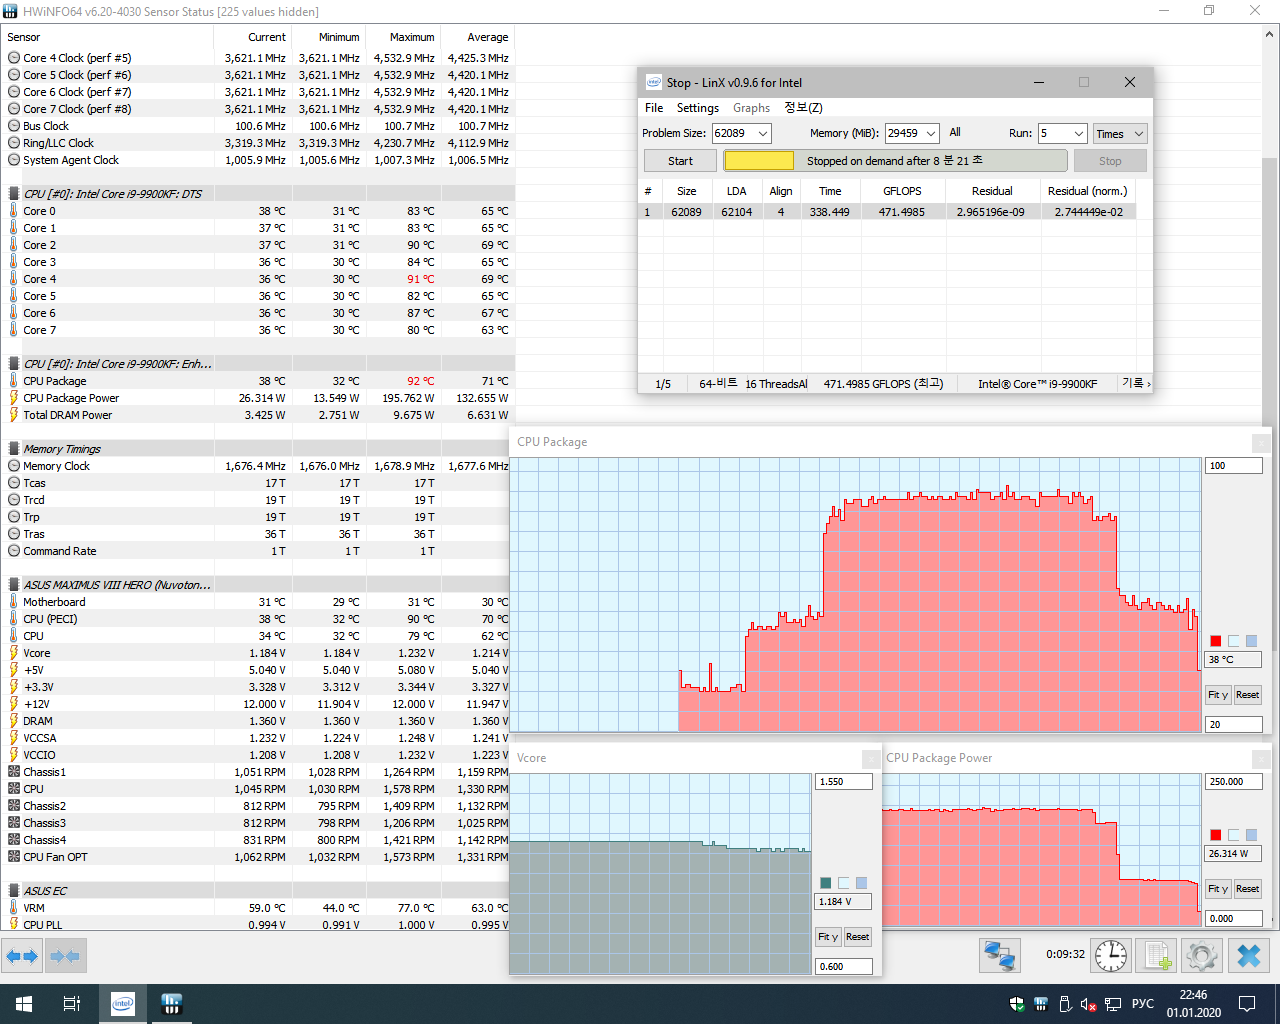Image resolution: width=1280 pixels, height=1024 pixels.
Task: Open the Run count dropdown
Action: coord(1078,133)
